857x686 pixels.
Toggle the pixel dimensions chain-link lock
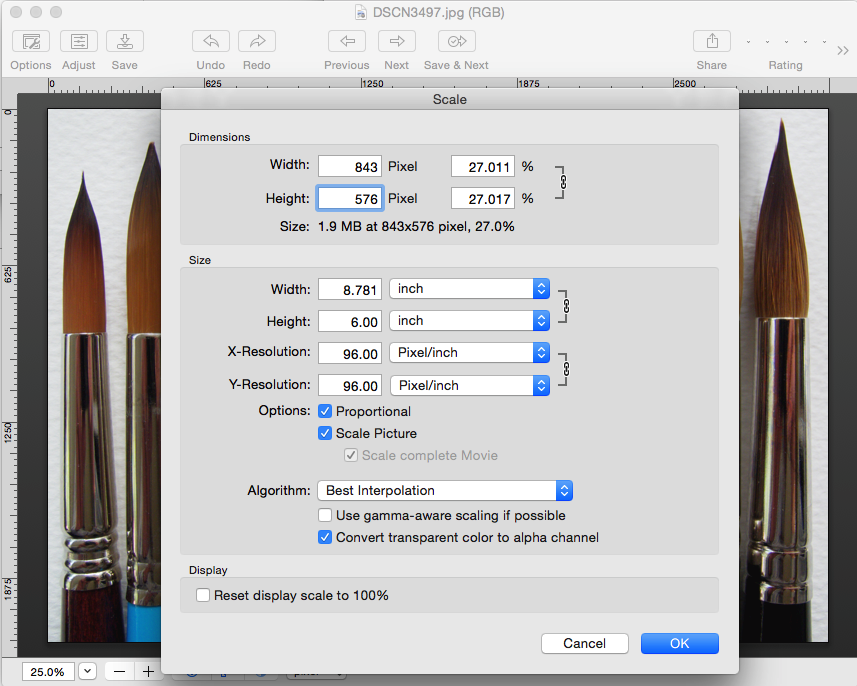(562, 183)
